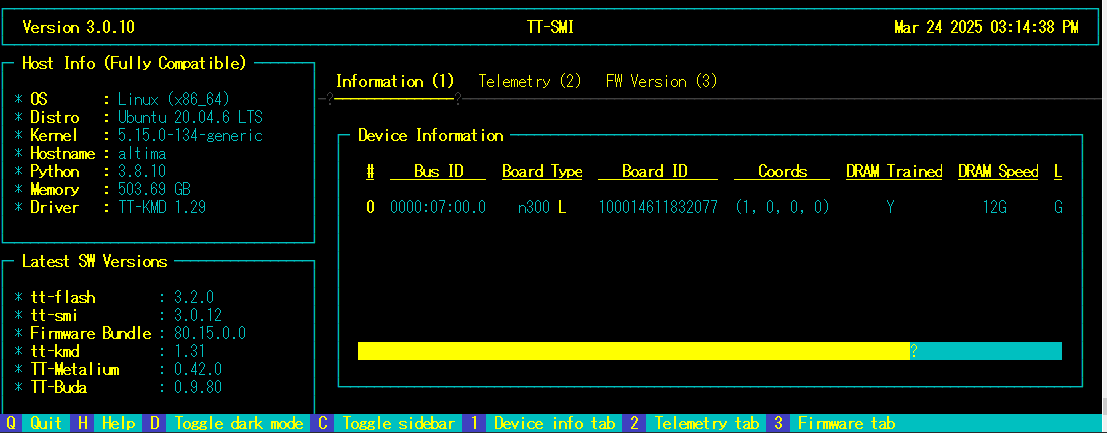Click tt-flash version 3.2.0
The height and width of the screenshot is (433, 1107).
193,298
